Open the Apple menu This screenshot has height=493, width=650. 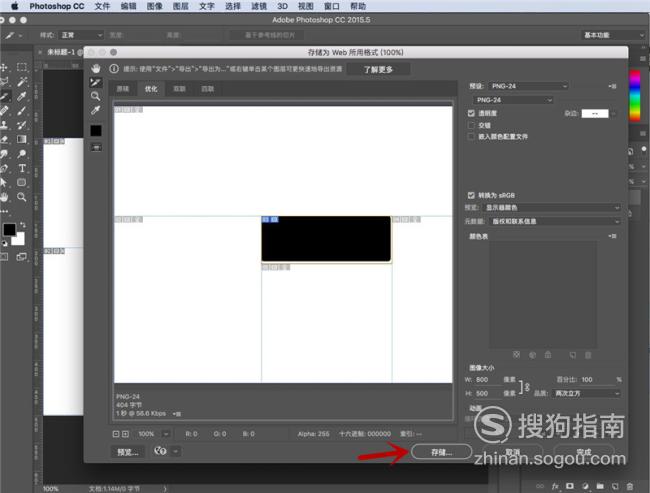click(x=15, y=6)
